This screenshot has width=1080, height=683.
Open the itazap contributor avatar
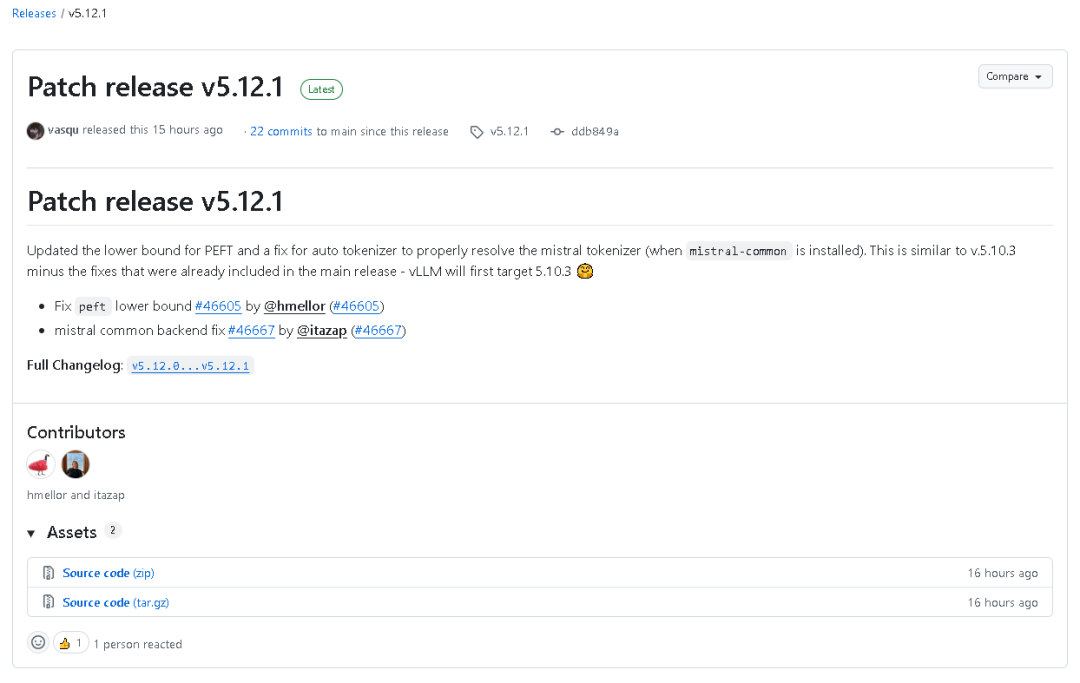(76, 464)
